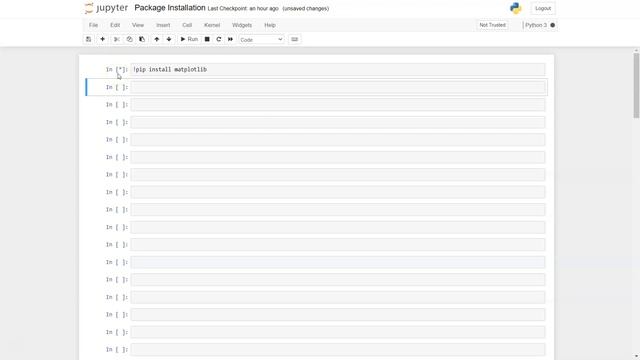Copy selected cells icon
The width and height of the screenshot is (640, 360).
(129, 39)
